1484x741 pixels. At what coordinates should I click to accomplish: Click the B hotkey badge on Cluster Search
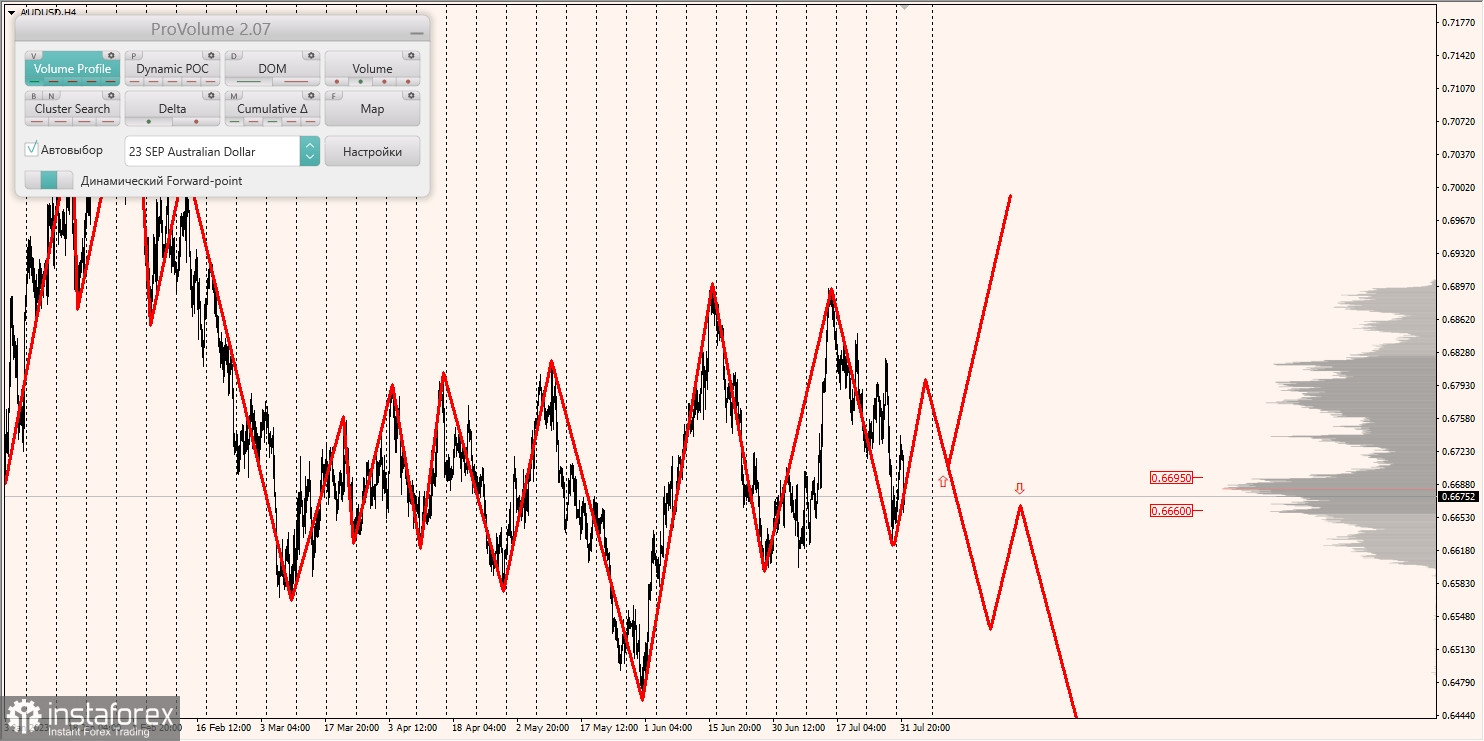(x=34, y=96)
